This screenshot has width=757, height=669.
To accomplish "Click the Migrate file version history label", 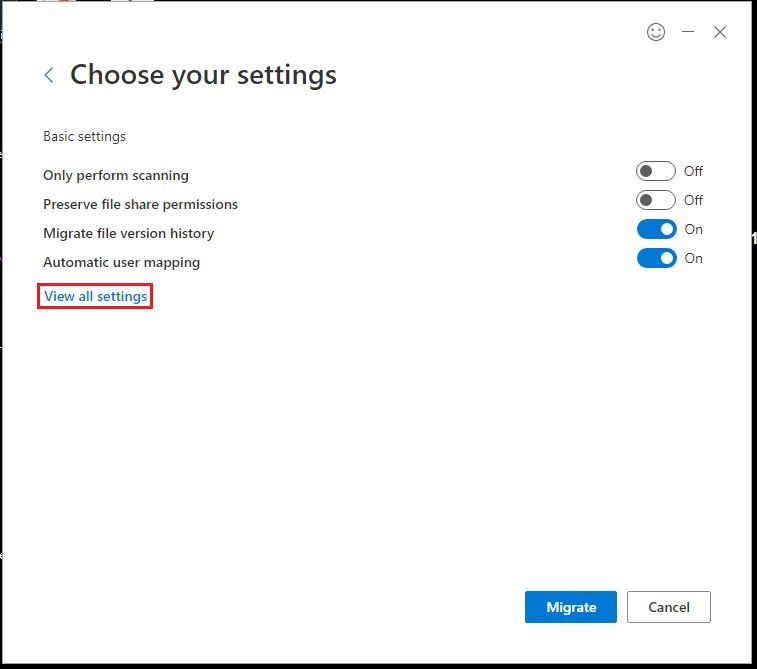I will coord(128,233).
